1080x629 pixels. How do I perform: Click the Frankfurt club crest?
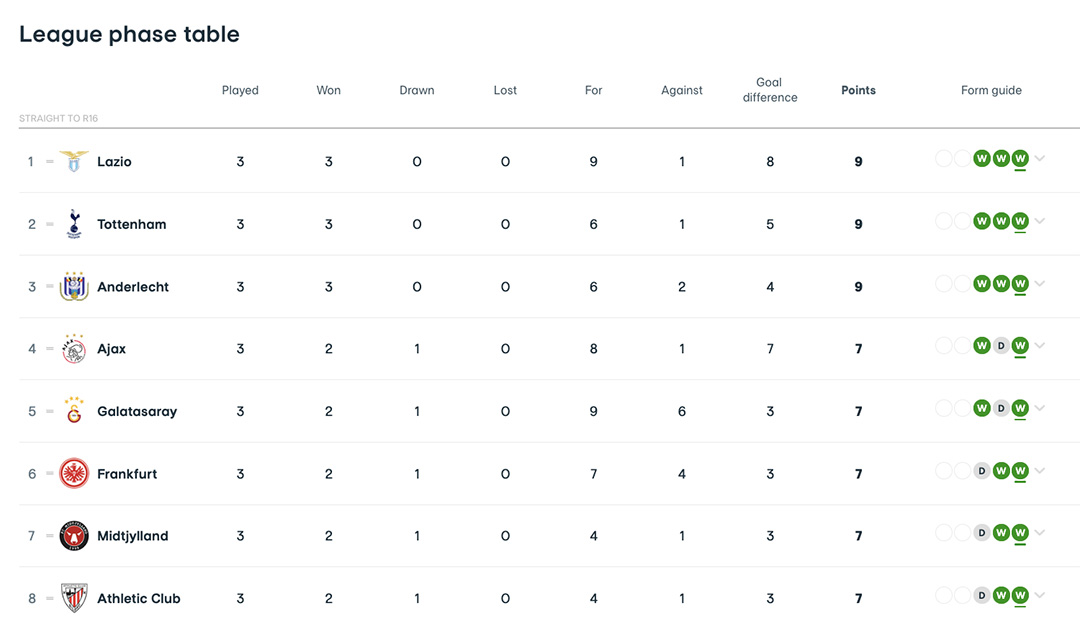[74, 473]
